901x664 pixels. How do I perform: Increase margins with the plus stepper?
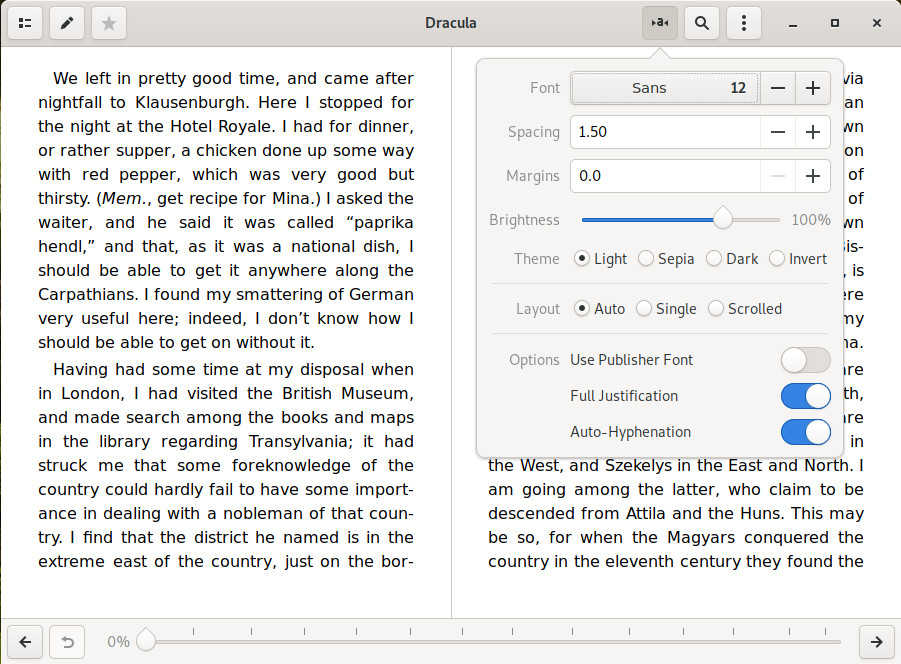[812, 175]
